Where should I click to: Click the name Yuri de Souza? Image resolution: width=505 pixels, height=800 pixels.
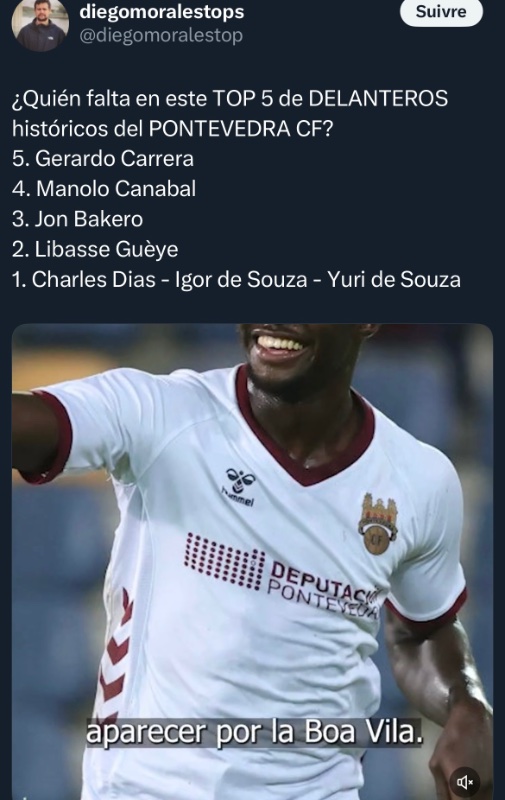pos(393,280)
